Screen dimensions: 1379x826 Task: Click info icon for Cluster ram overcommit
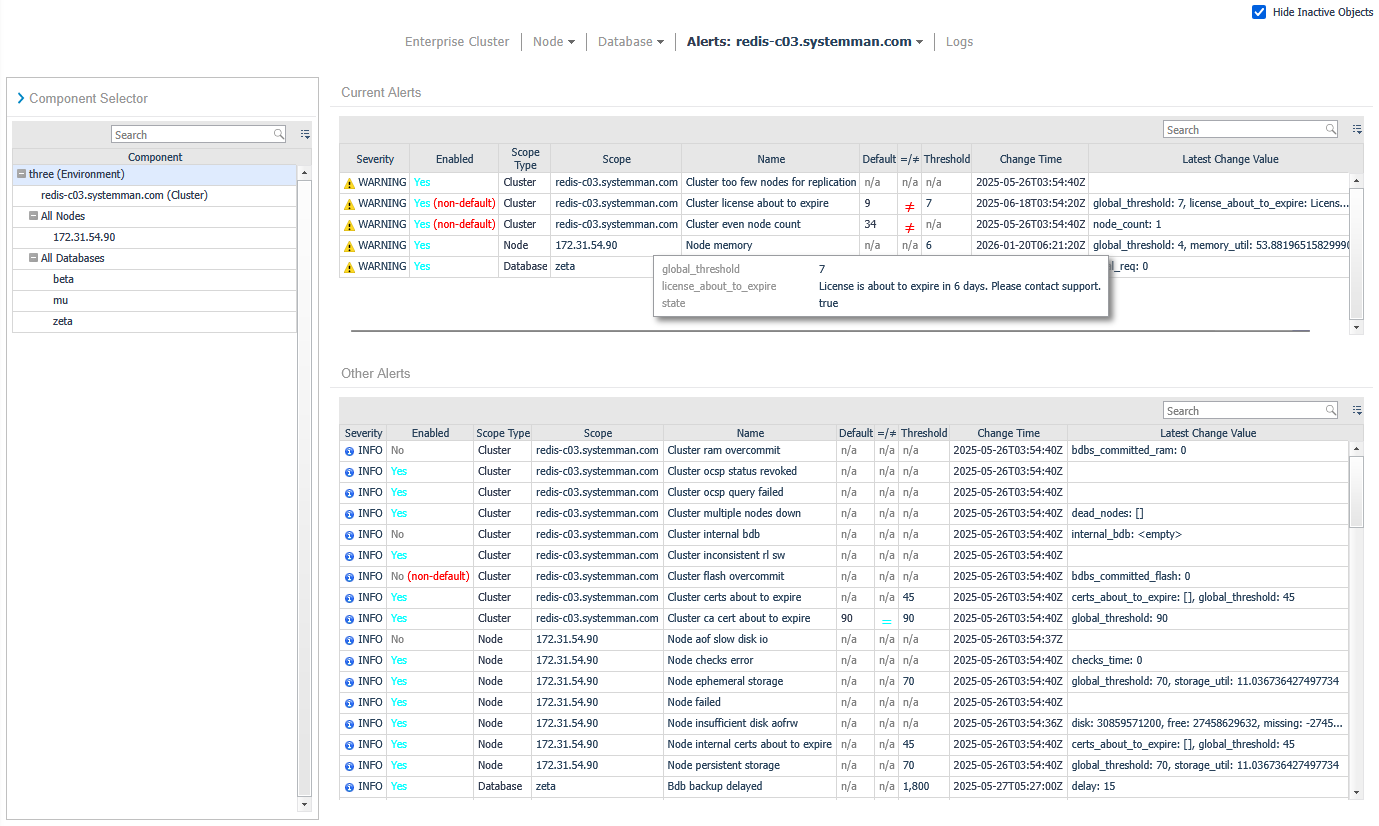[x=349, y=451]
